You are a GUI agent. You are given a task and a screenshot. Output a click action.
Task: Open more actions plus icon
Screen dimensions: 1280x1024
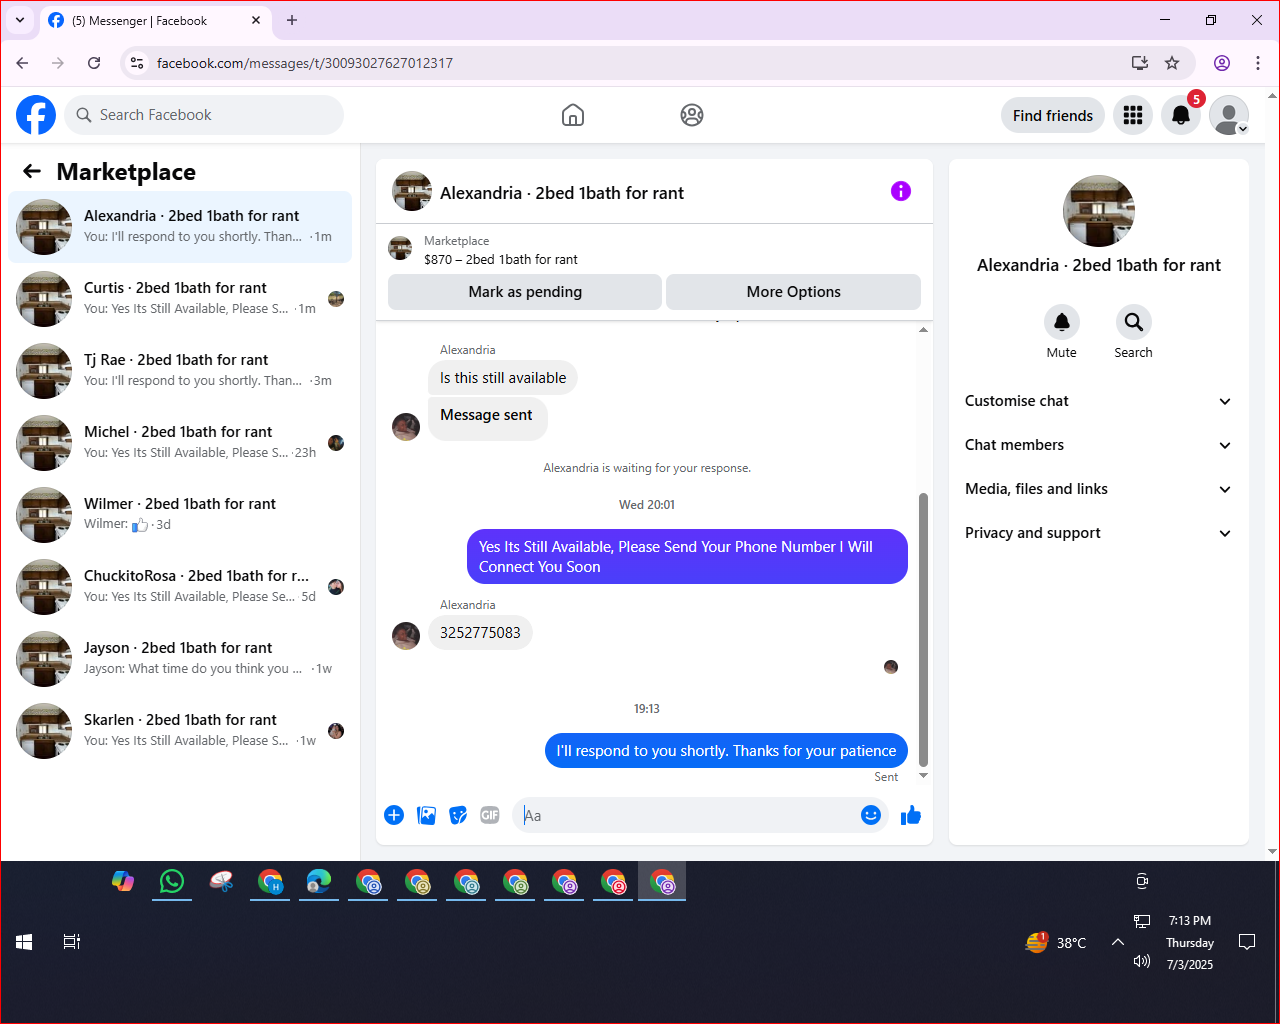pyautogui.click(x=394, y=815)
